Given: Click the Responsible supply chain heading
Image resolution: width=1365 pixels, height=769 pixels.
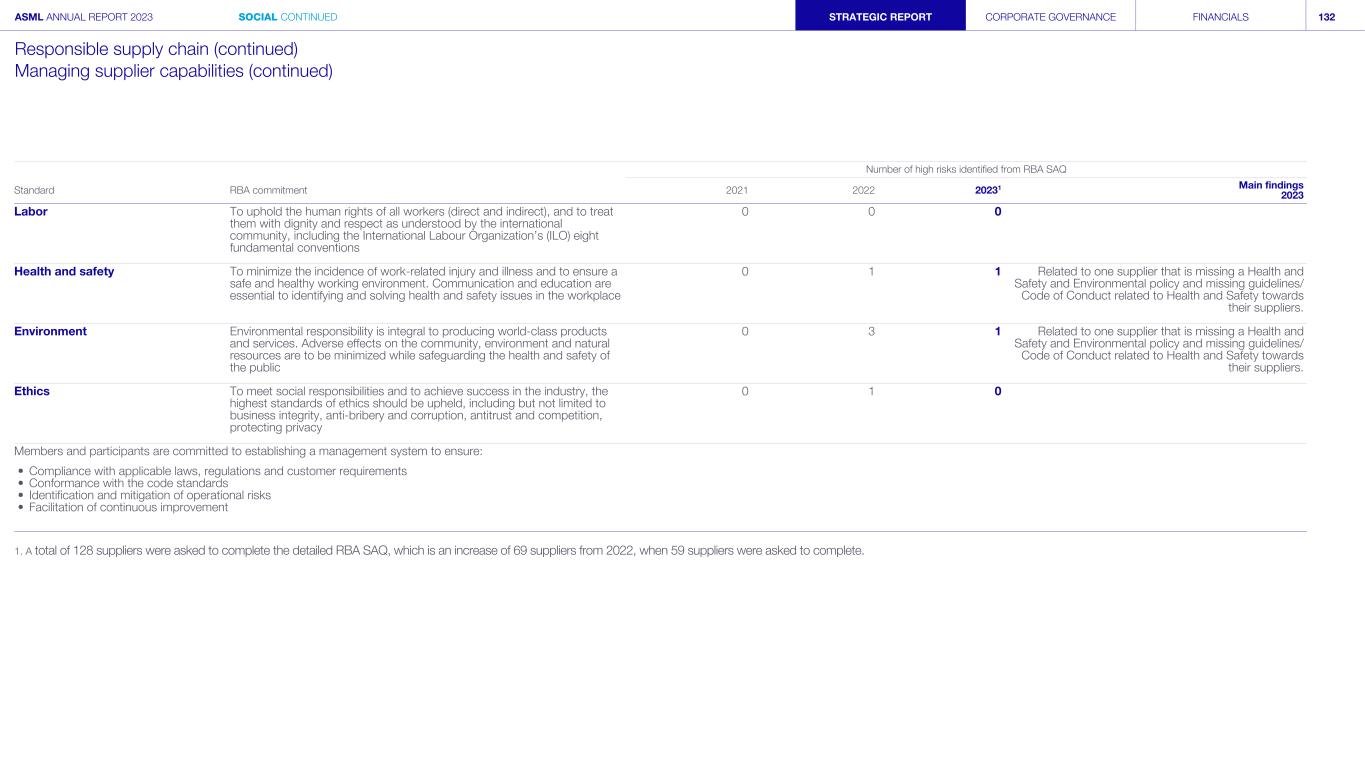Looking at the screenshot, I should point(156,49).
